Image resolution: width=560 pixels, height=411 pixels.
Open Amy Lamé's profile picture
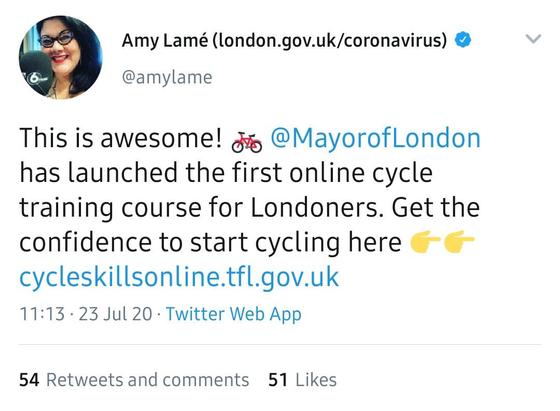(61, 57)
